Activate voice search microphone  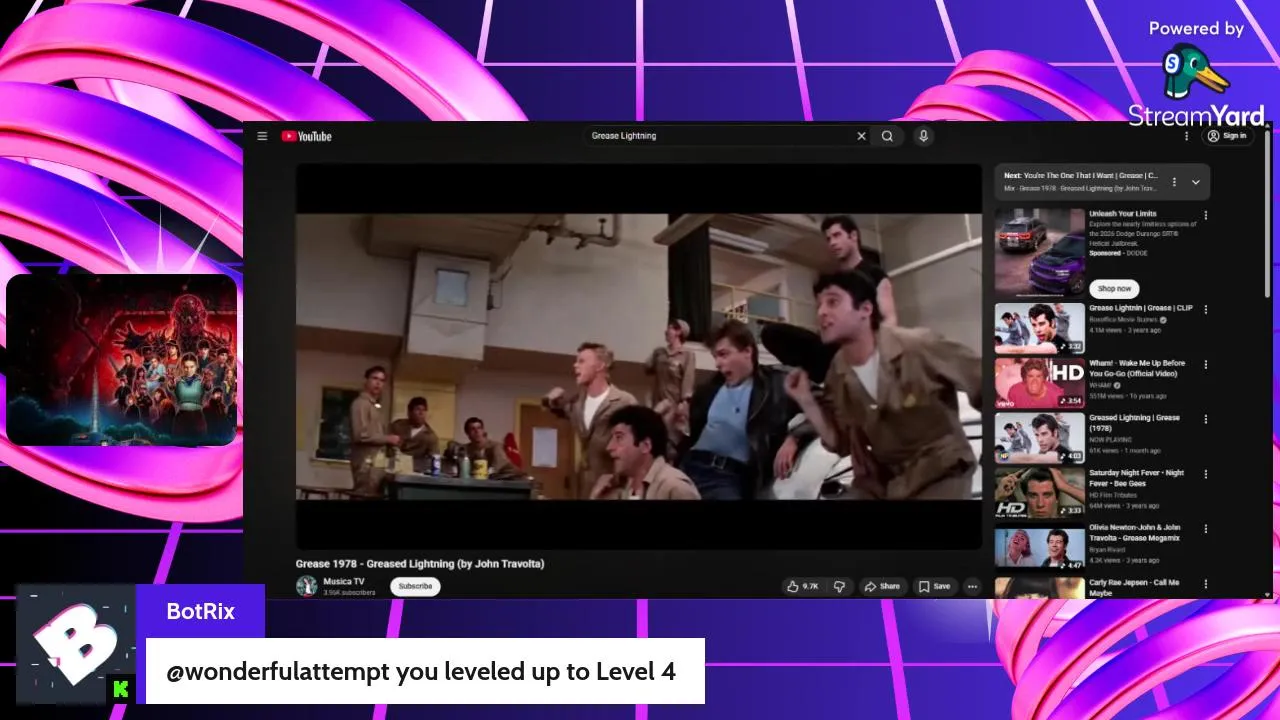(923, 136)
